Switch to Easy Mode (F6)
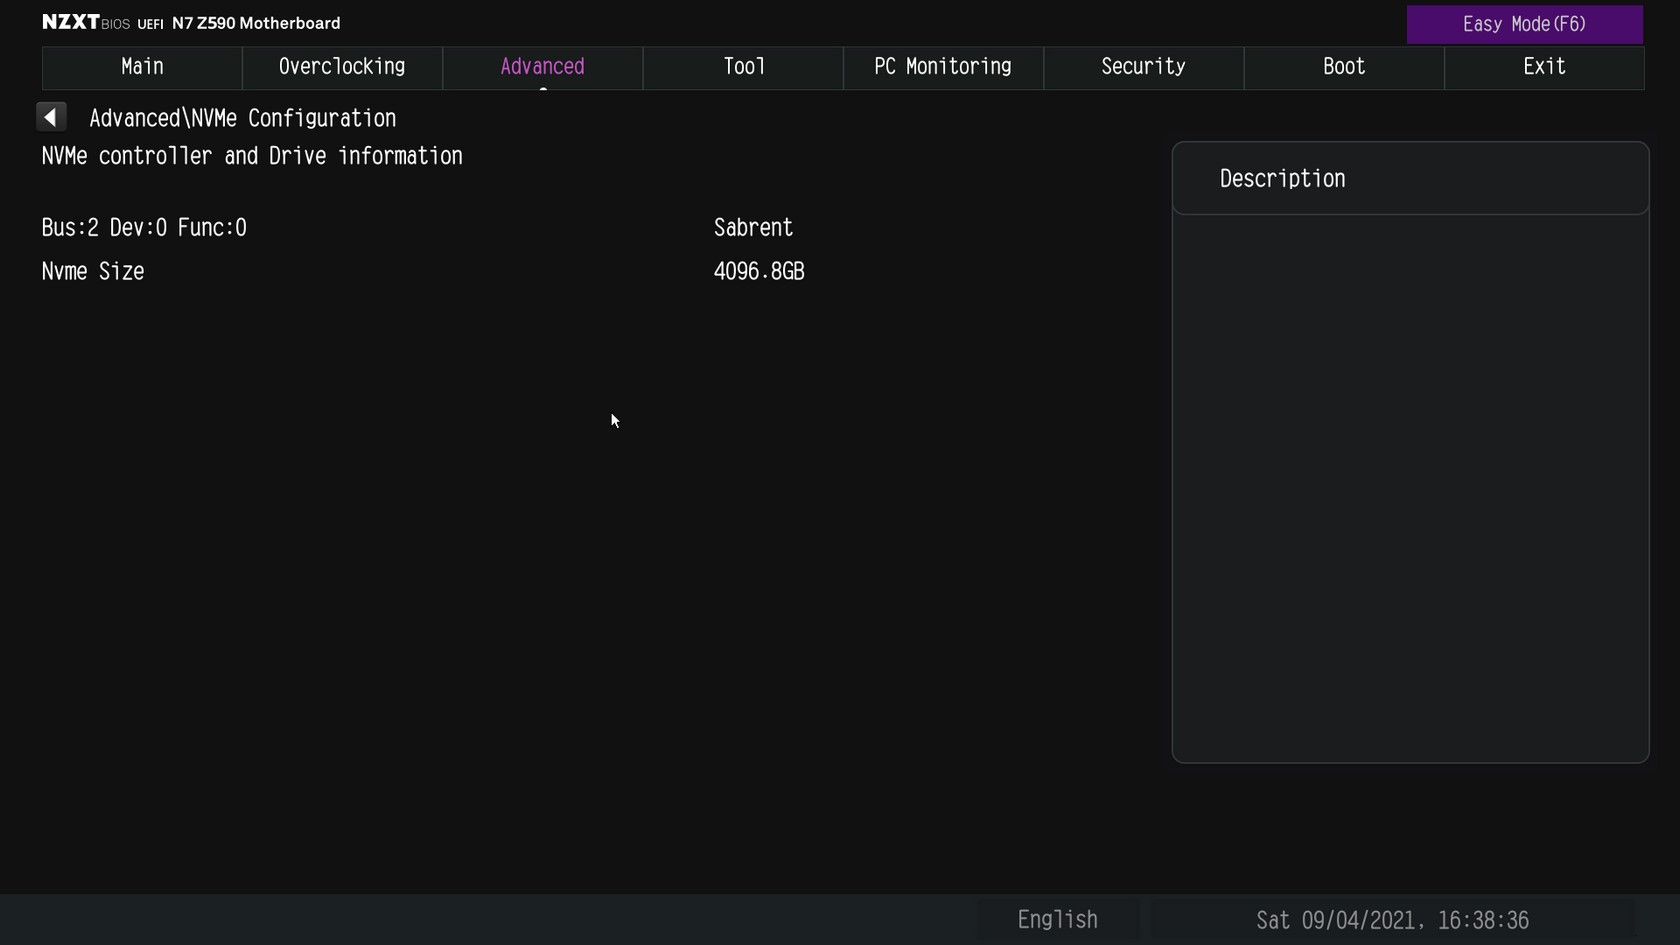This screenshot has width=1680, height=945. tap(1524, 24)
